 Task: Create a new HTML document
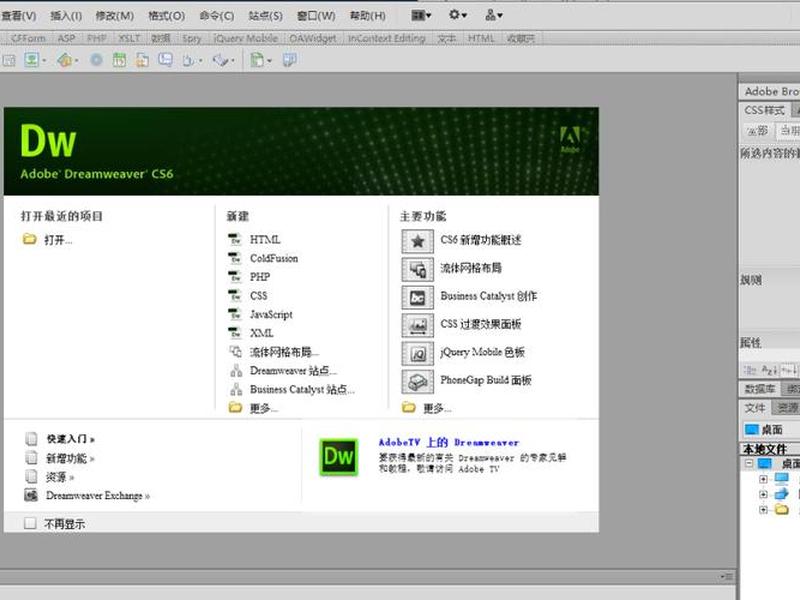pyautogui.click(x=265, y=239)
